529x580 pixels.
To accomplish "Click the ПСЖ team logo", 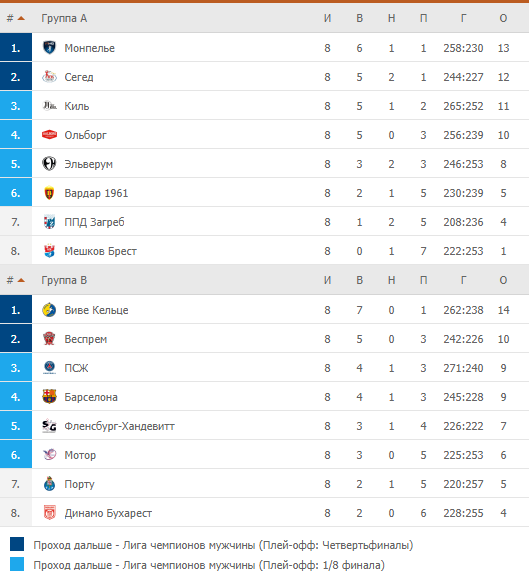I will 49,368.
